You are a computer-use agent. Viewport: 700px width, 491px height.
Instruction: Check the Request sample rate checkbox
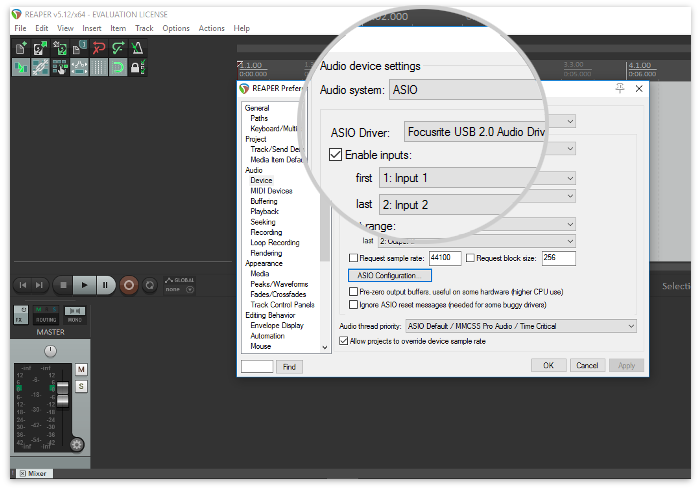pos(353,258)
